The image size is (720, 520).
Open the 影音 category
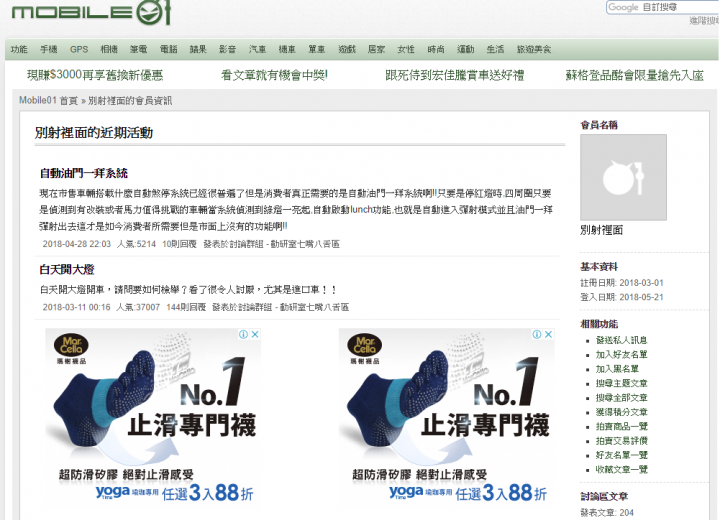tap(227, 49)
